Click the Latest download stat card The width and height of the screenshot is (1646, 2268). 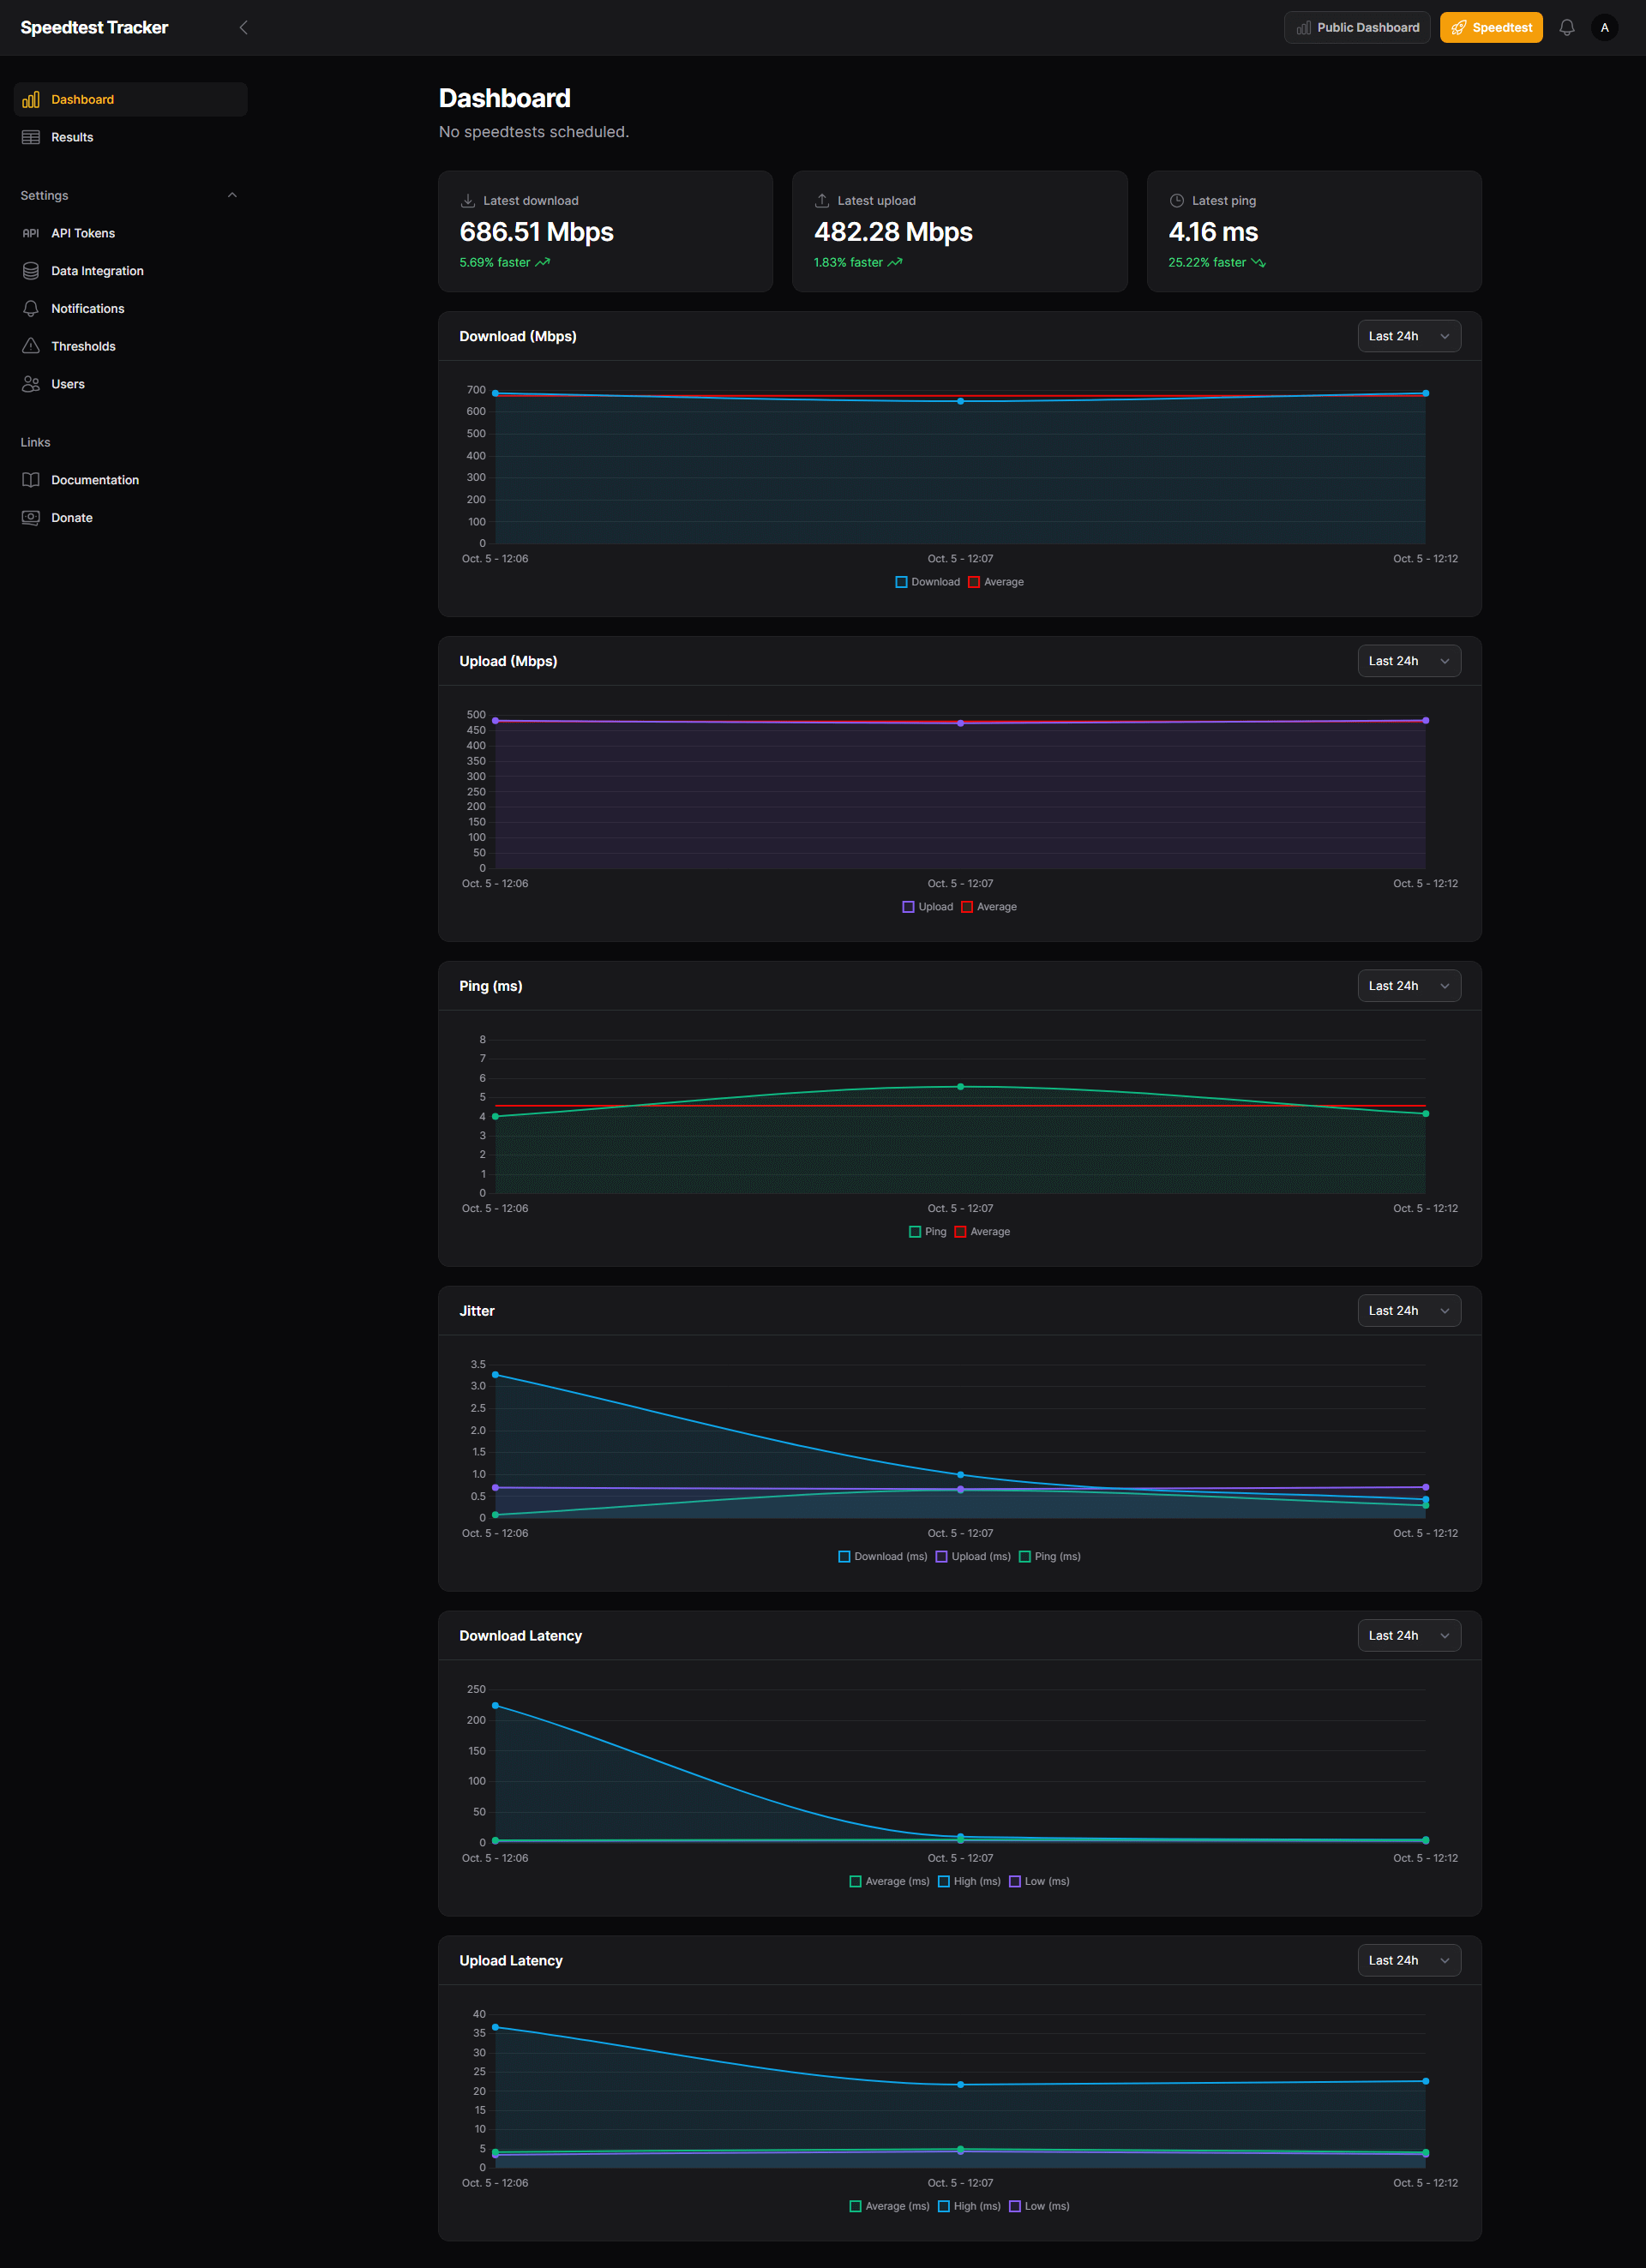pos(605,231)
